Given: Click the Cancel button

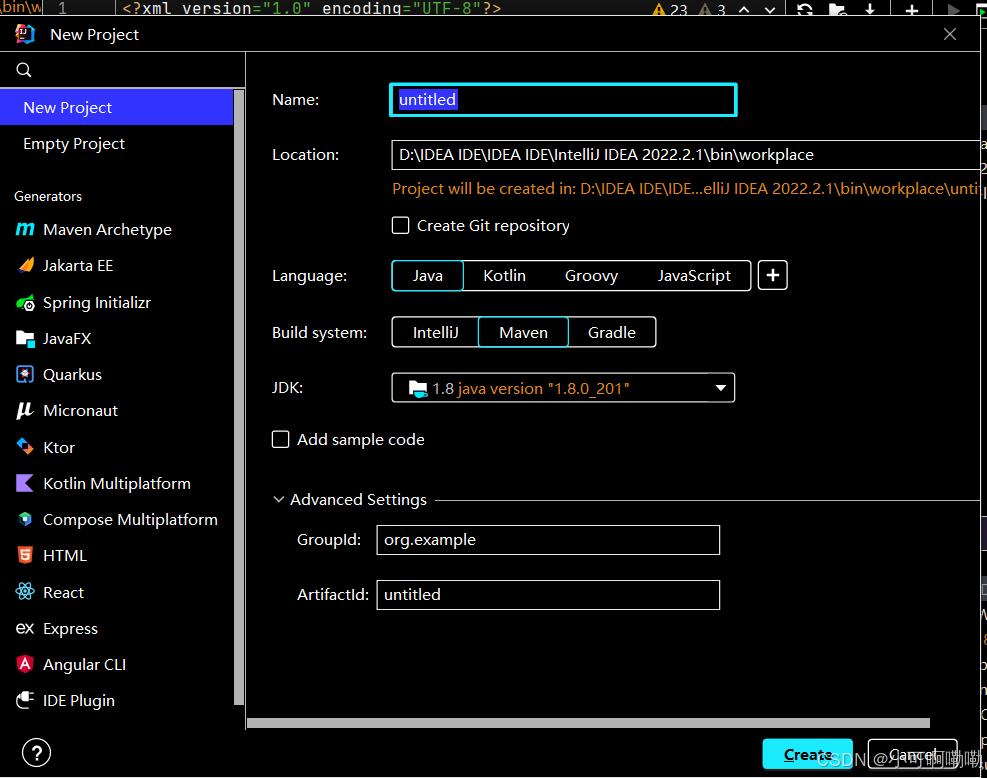Looking at the screenshot, I should tap(912, 754).
